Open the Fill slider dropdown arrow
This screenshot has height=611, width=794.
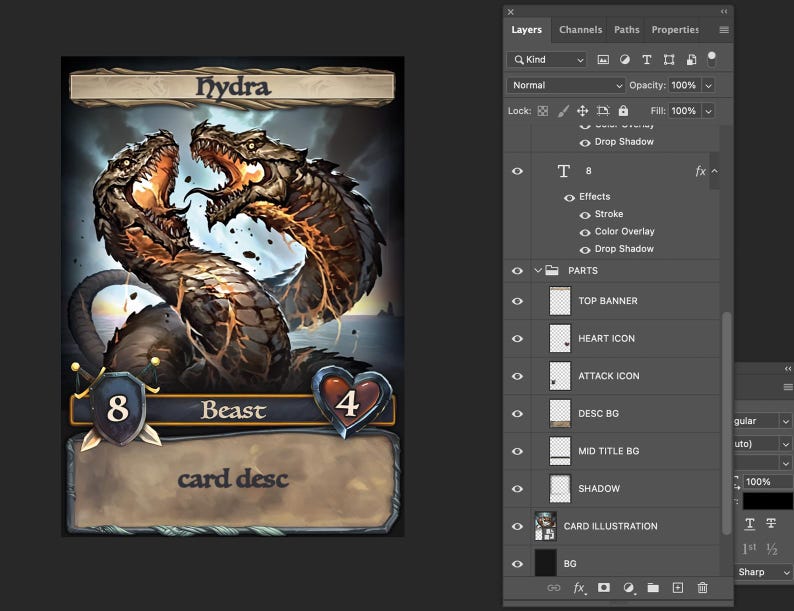tap(709, 111)
